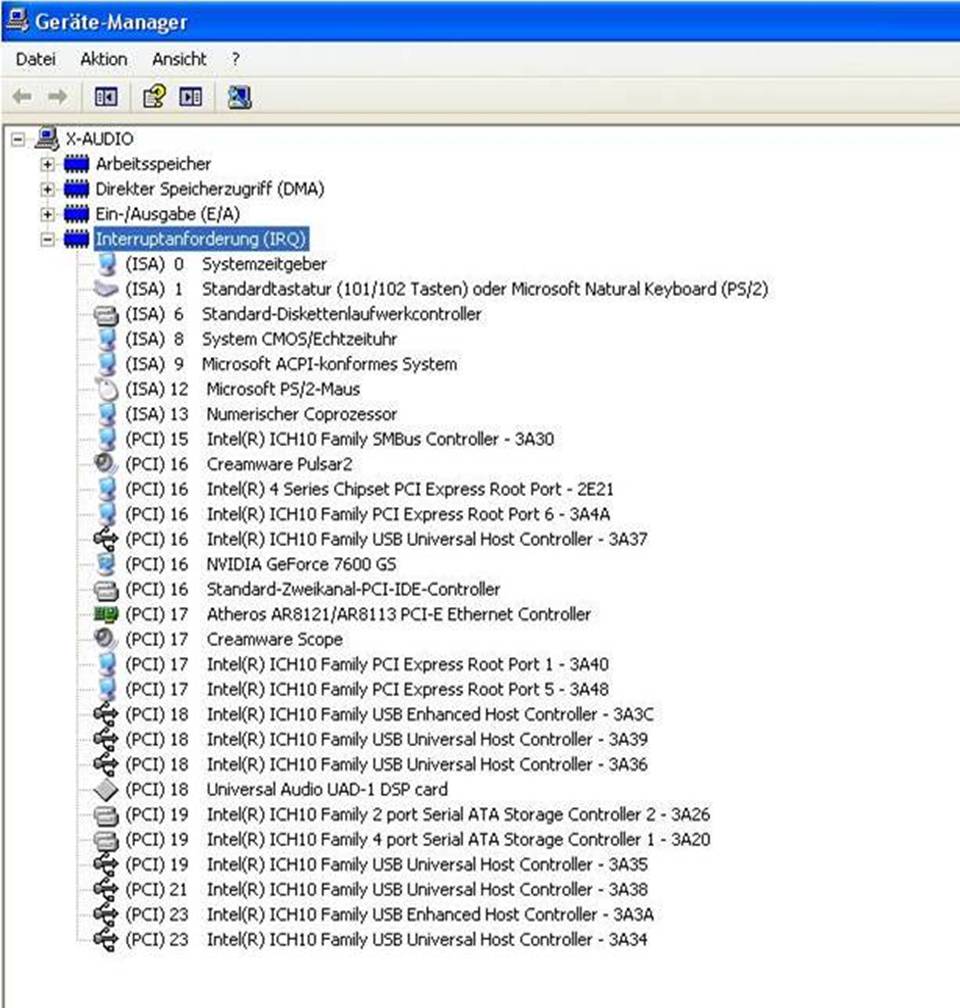The width and height of the screenshot is (960, 1008).
Task: Click the diamond icon beside Universal Audio UAD-1
Action: pos(105,789)
